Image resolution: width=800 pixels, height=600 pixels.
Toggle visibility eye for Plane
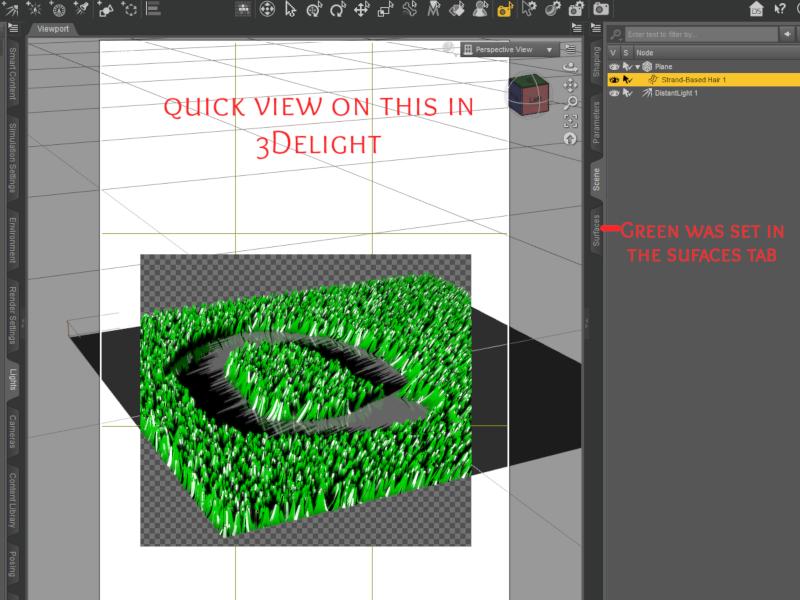click(614, 67)
